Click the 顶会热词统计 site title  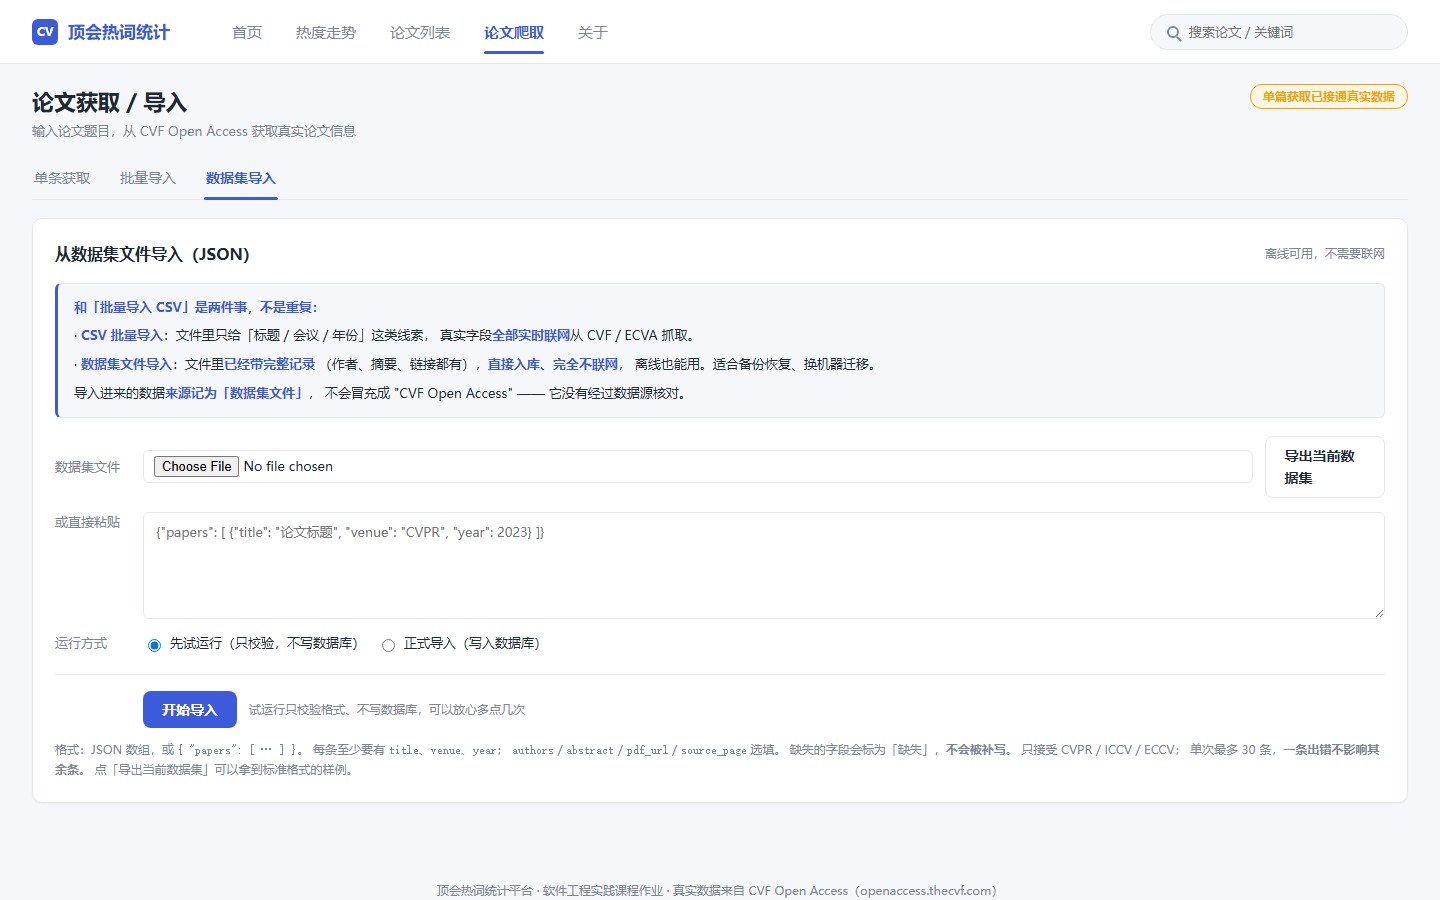click(119, 32)
